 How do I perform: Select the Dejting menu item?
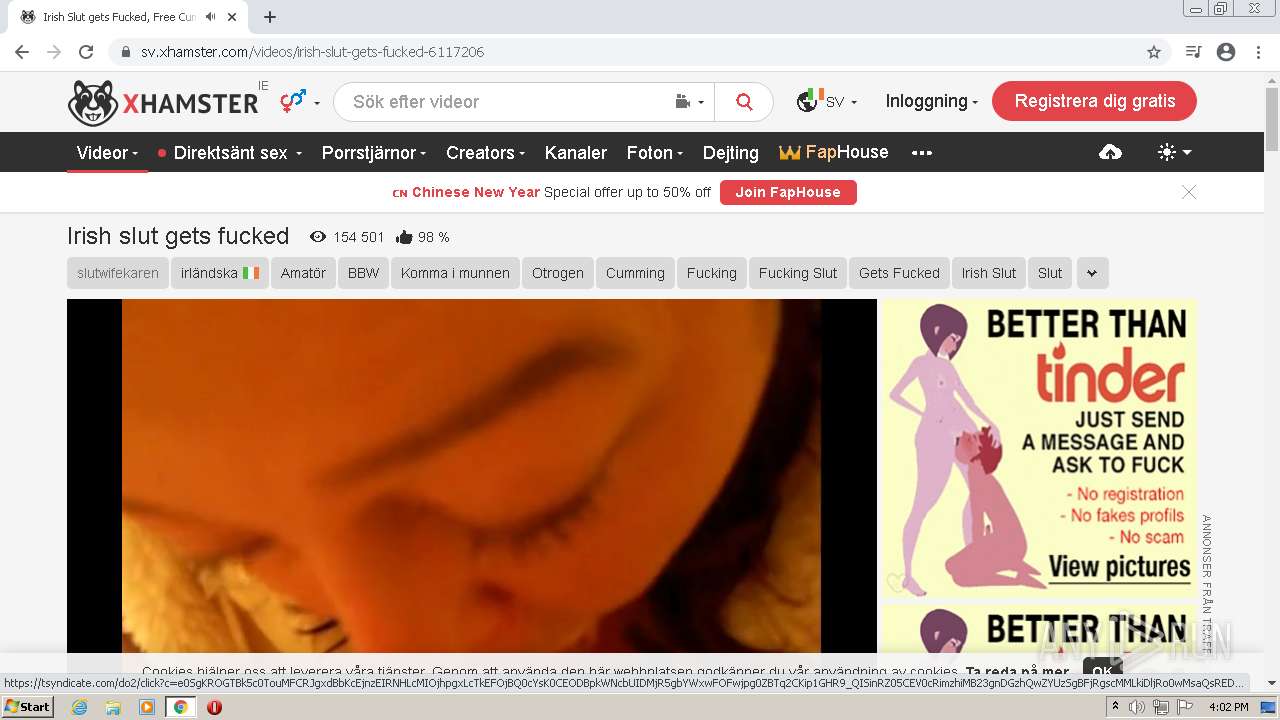coord(731,153)
